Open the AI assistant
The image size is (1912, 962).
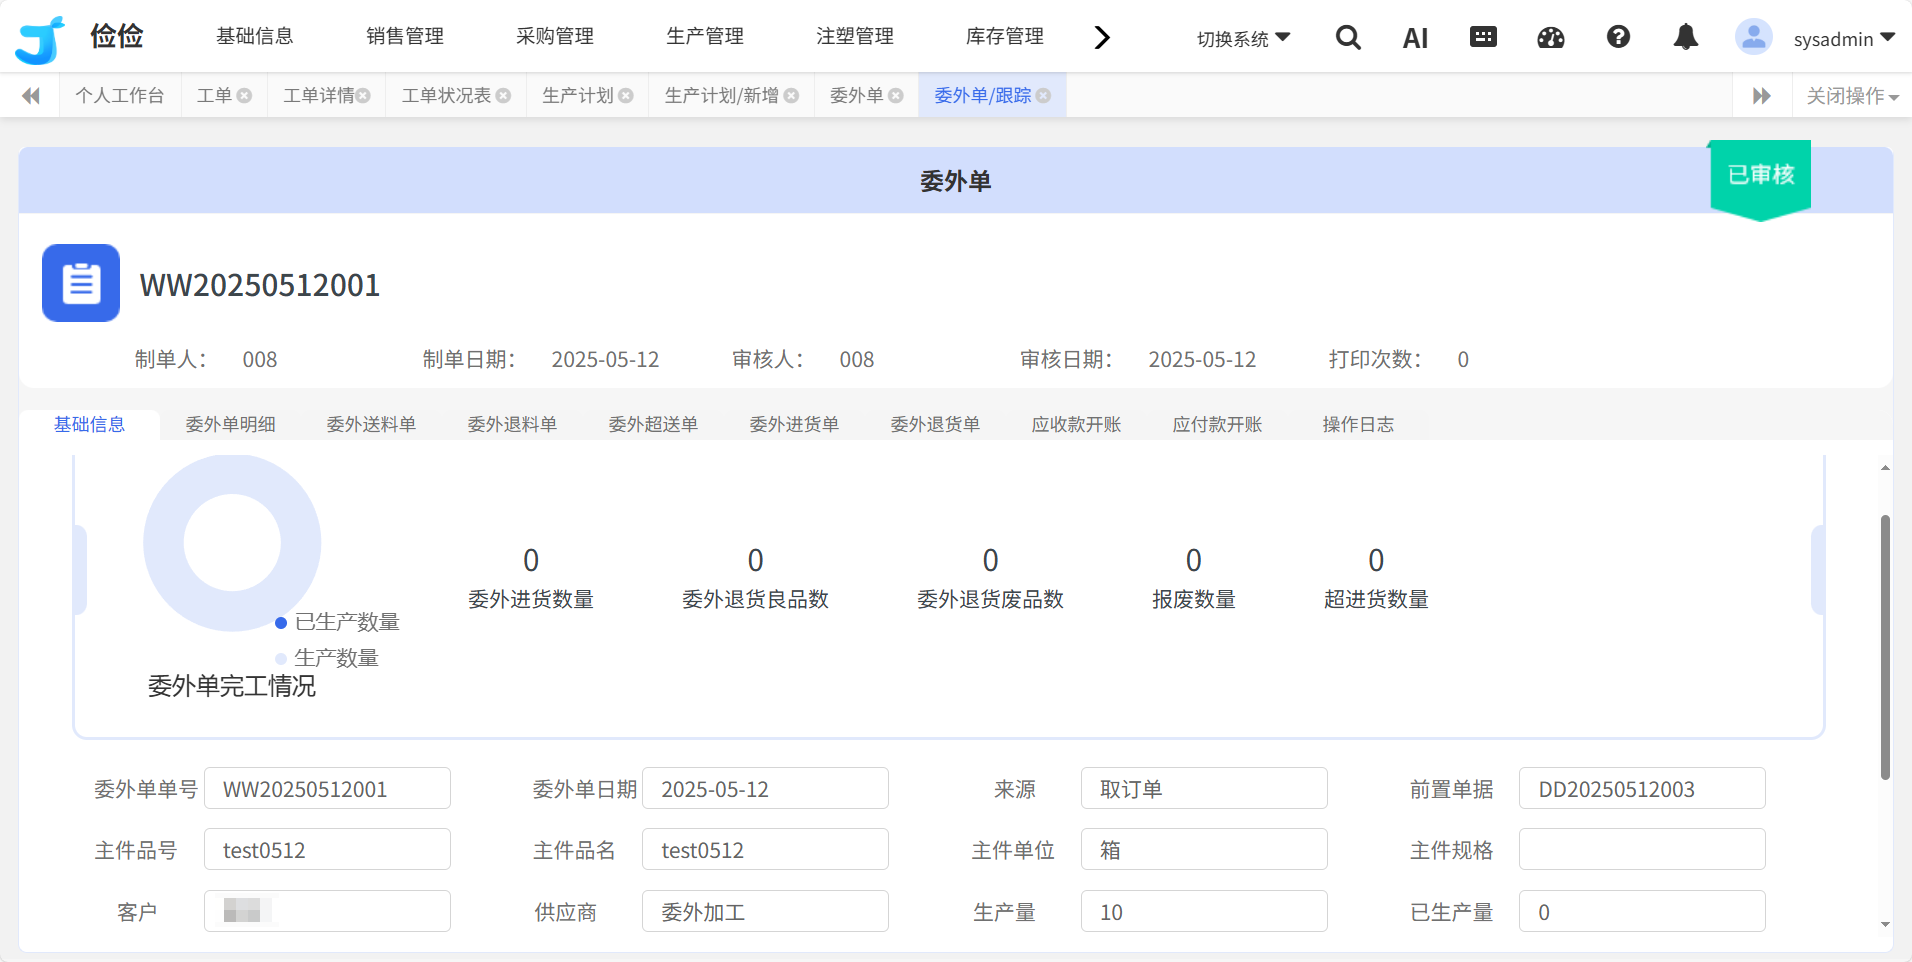coord(1415,38)
